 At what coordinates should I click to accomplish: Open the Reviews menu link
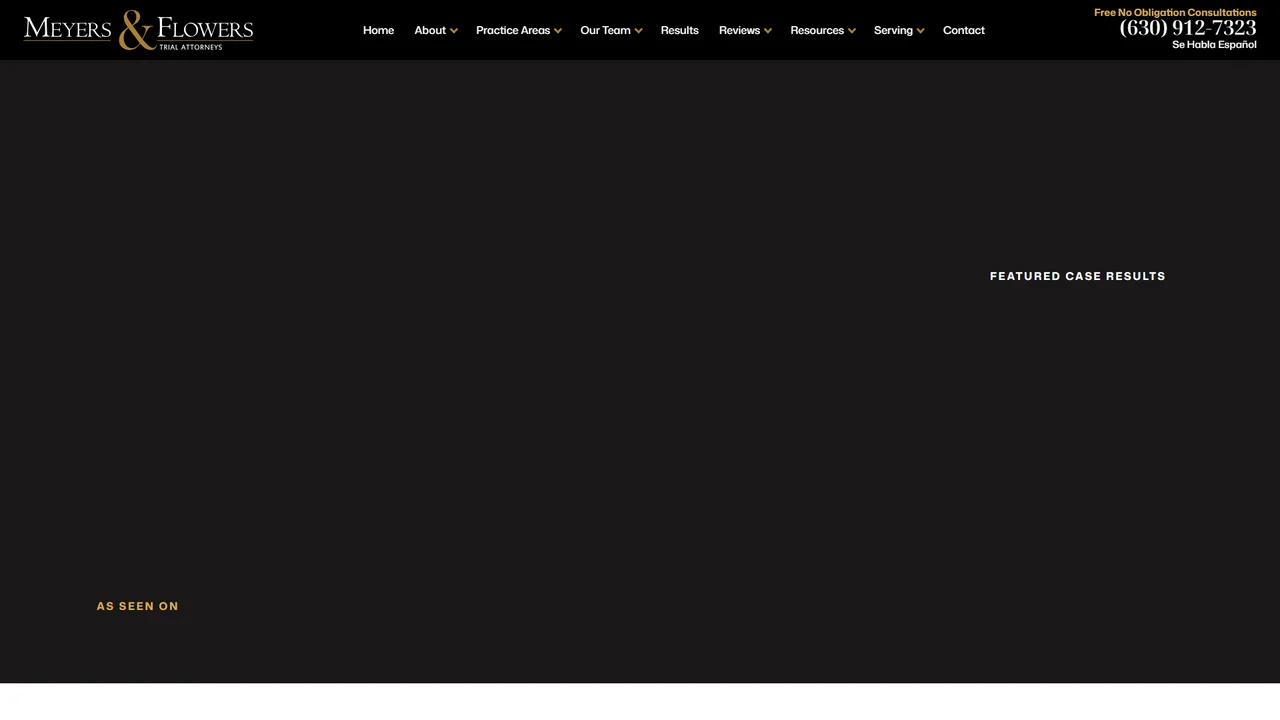739,30
